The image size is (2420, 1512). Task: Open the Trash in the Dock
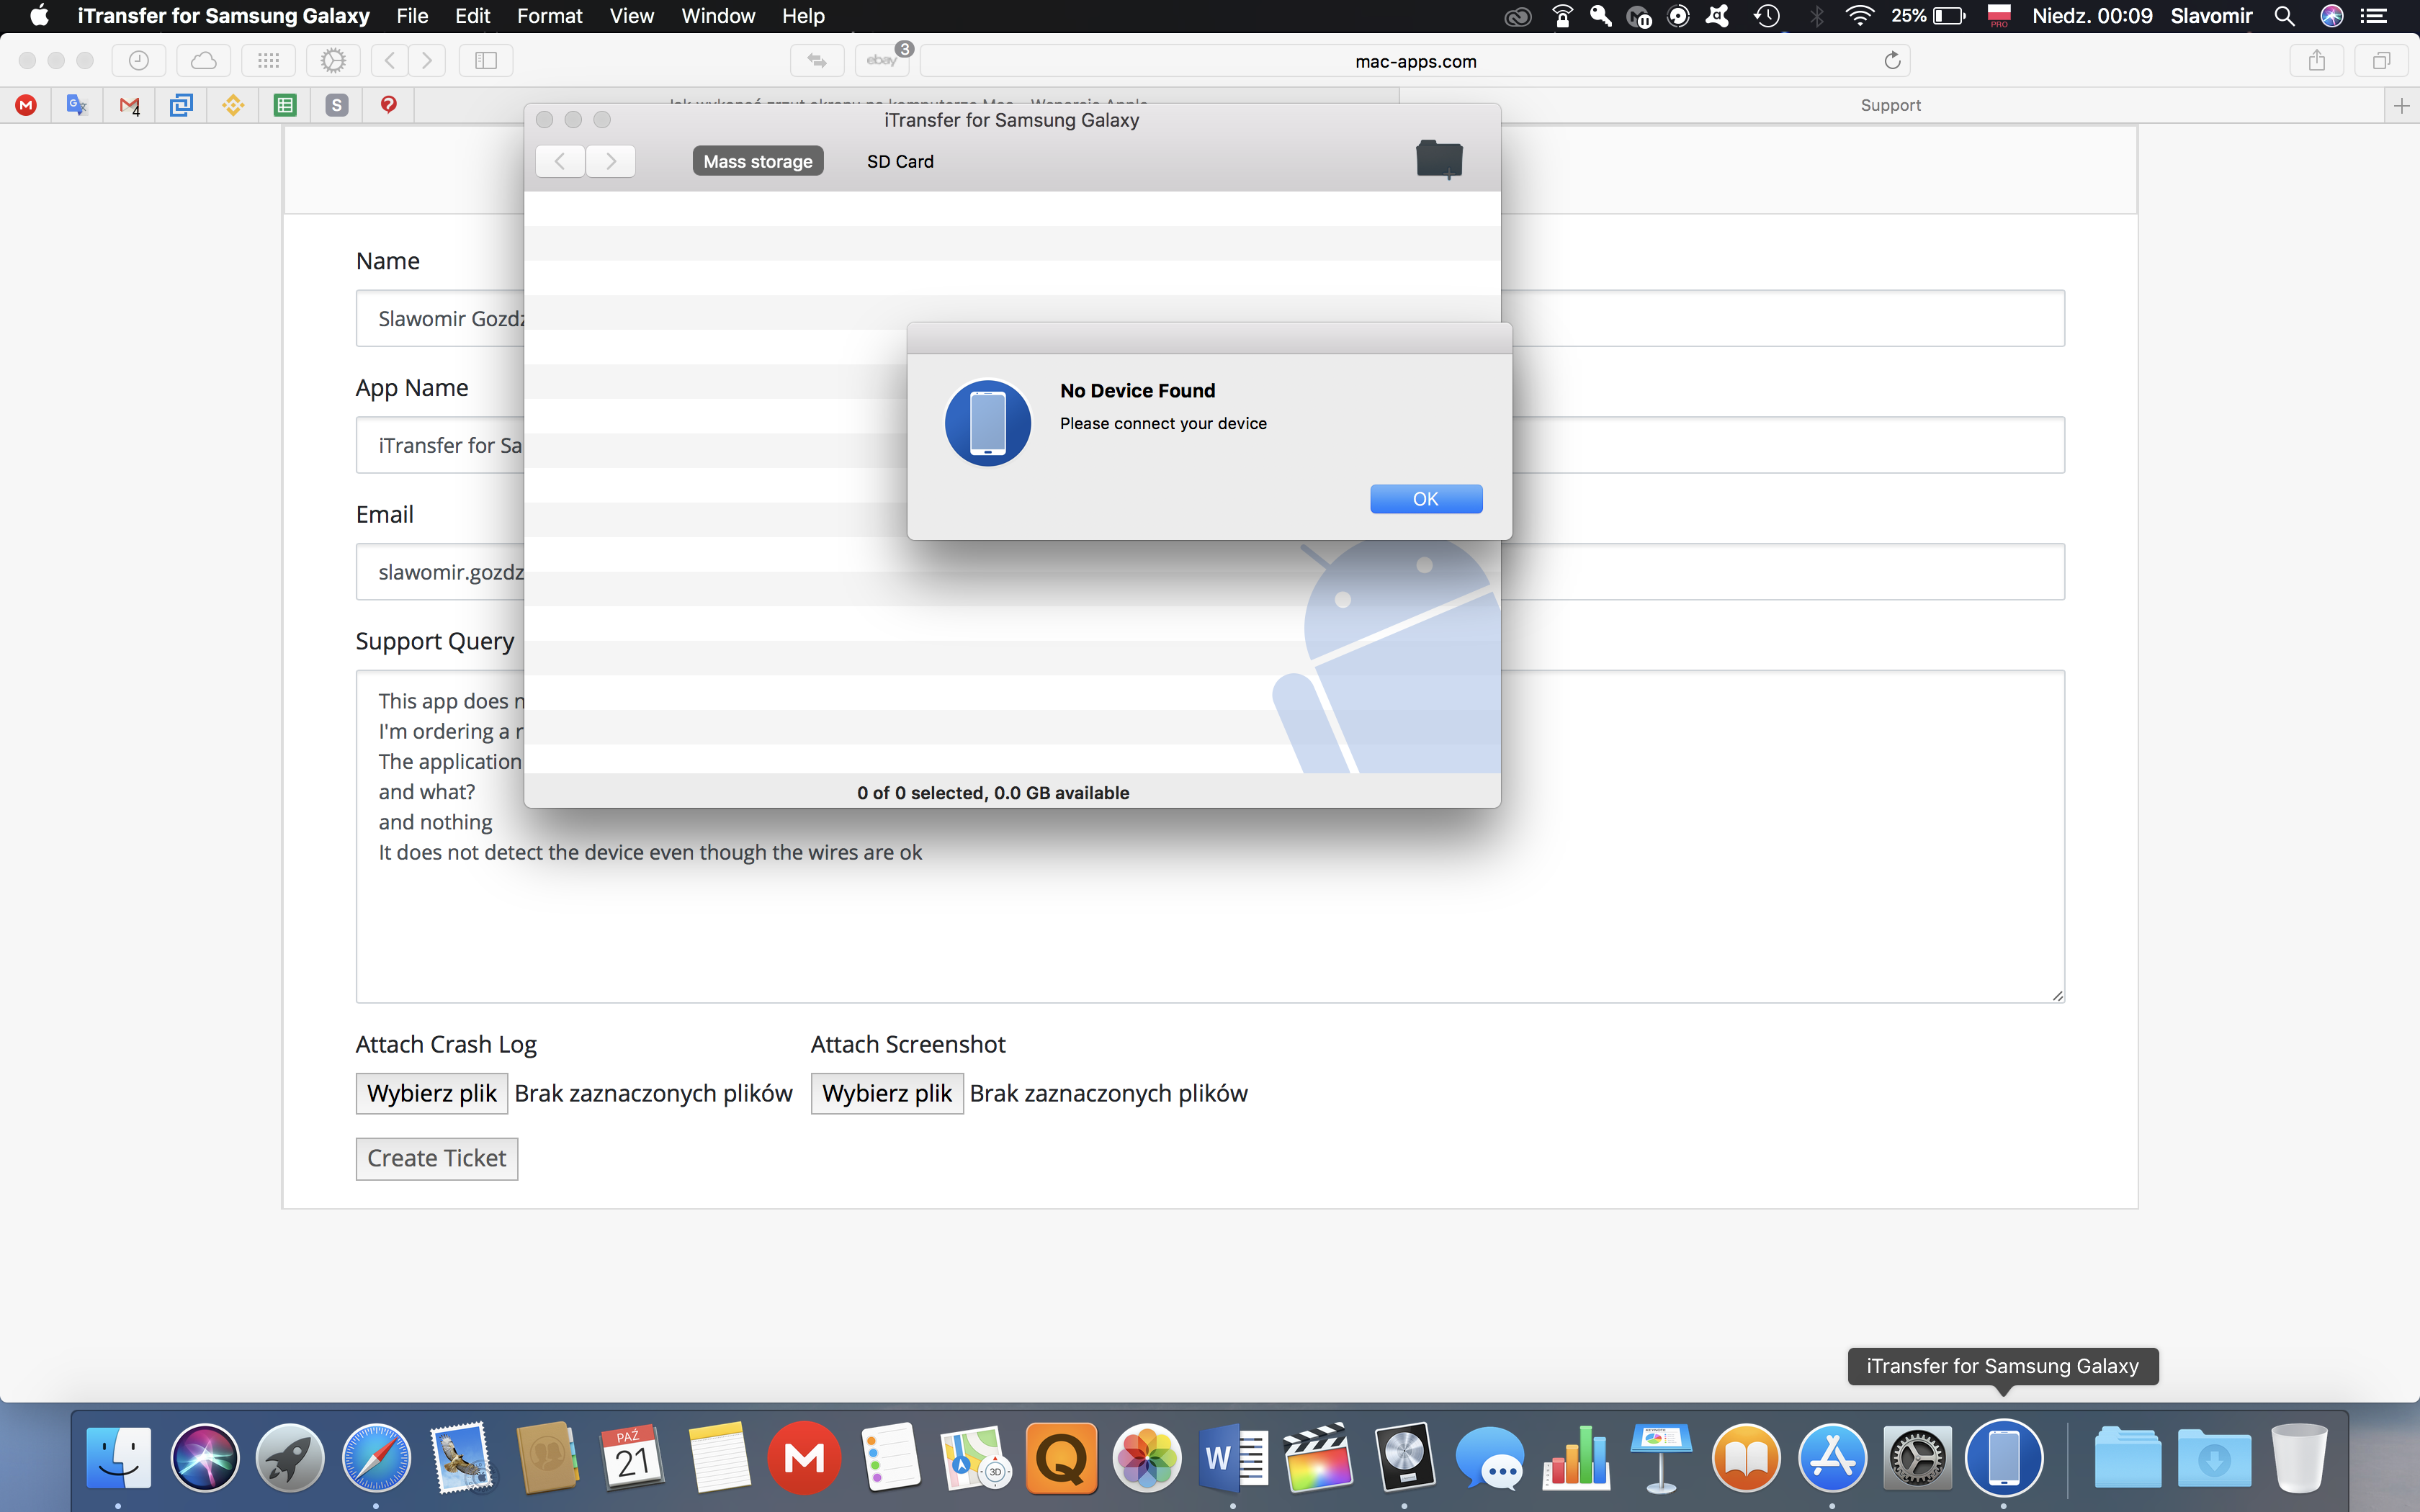click(x=2300, y=1457)
